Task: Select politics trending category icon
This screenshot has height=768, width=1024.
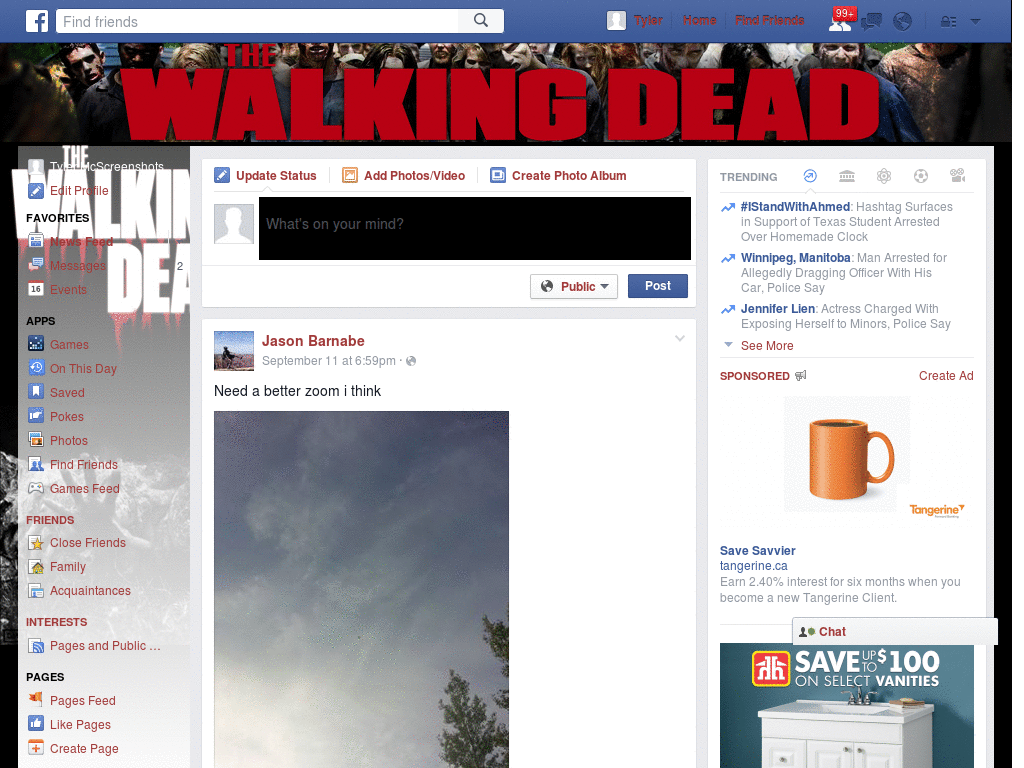Action: (x=847, y=176)
